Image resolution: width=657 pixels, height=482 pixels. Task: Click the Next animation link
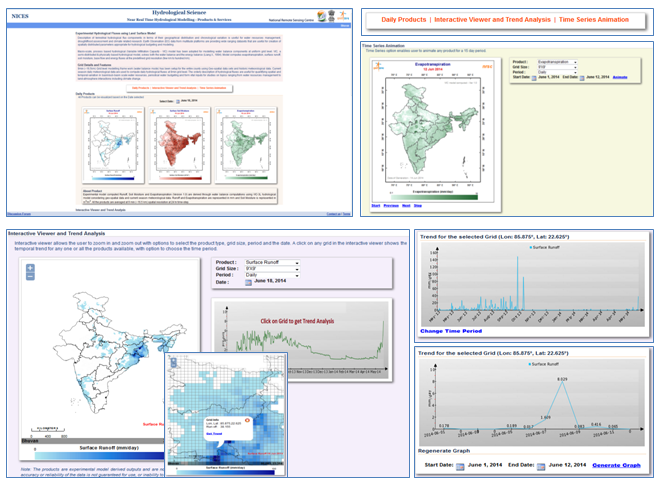pyautogui.click(x=406, y=206)
